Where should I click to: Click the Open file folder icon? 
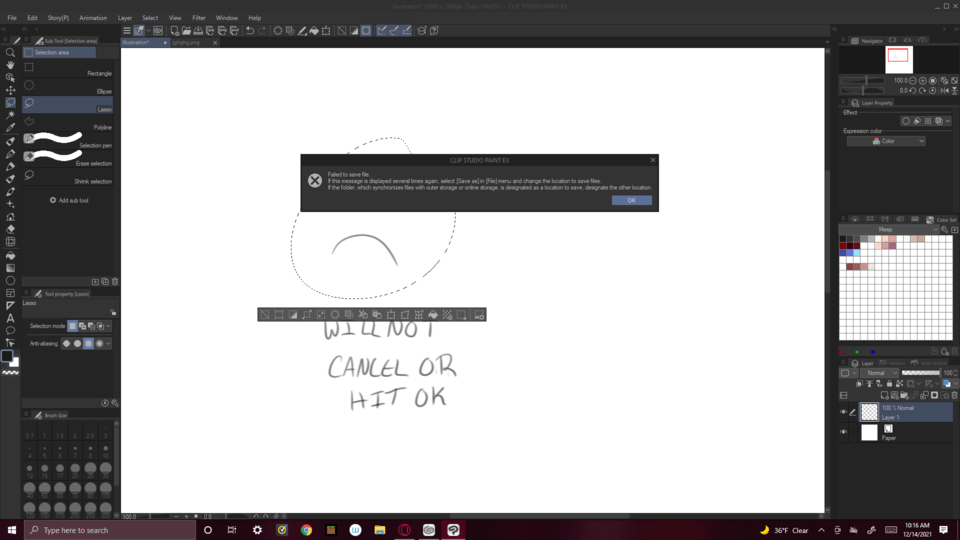186,31
